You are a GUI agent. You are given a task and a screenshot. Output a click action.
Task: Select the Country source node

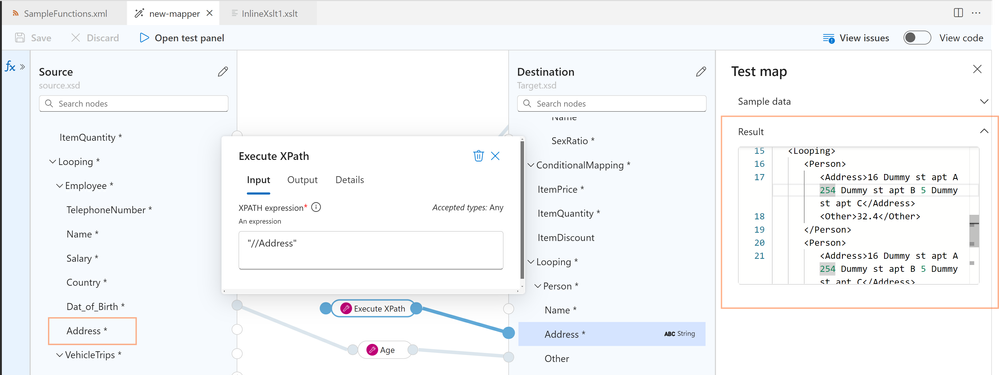tap(87, 283)
